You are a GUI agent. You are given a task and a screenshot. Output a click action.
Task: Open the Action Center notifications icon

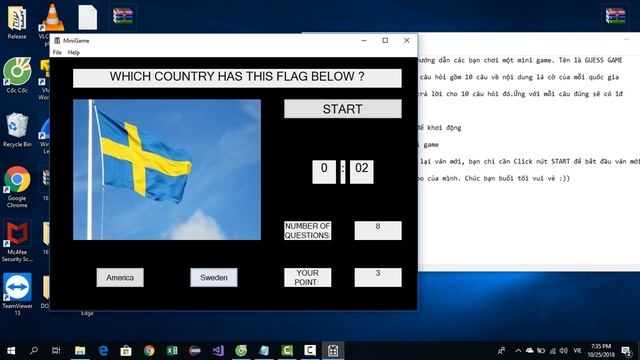coord(627,351)
